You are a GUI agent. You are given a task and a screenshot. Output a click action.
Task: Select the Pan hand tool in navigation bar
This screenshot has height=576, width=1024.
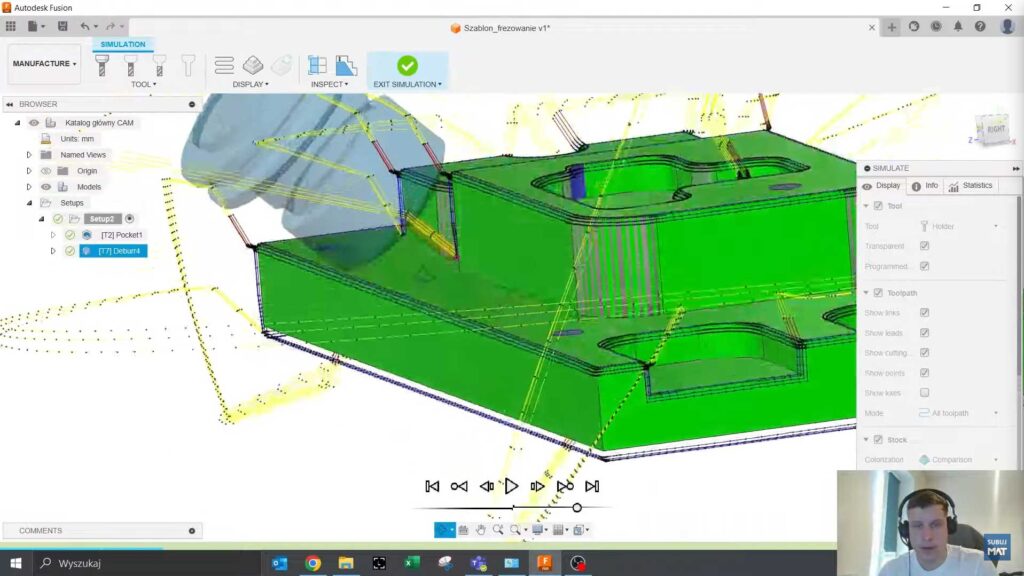tap(481, 530)
